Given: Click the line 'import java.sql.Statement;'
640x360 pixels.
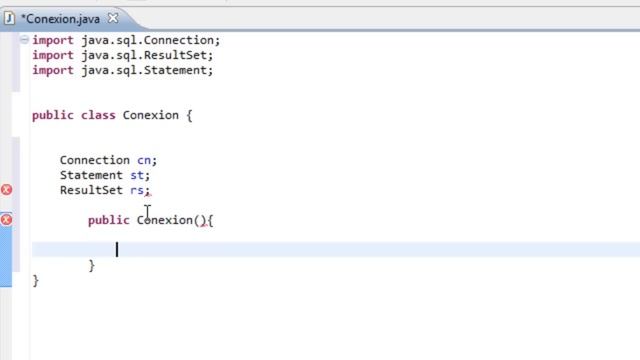Looking at the screenshot, I should coord(123,71).
